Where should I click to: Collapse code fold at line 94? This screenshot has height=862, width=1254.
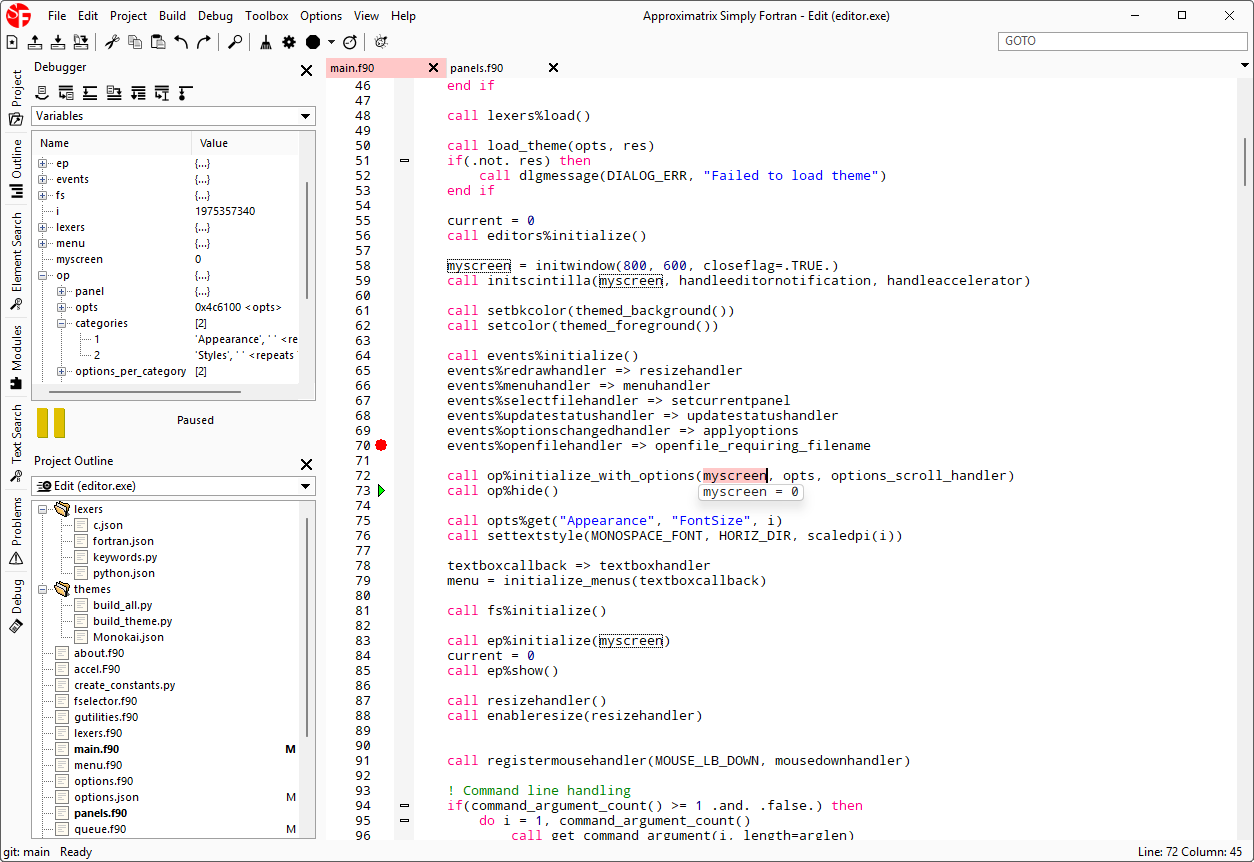tap(404, 805)
